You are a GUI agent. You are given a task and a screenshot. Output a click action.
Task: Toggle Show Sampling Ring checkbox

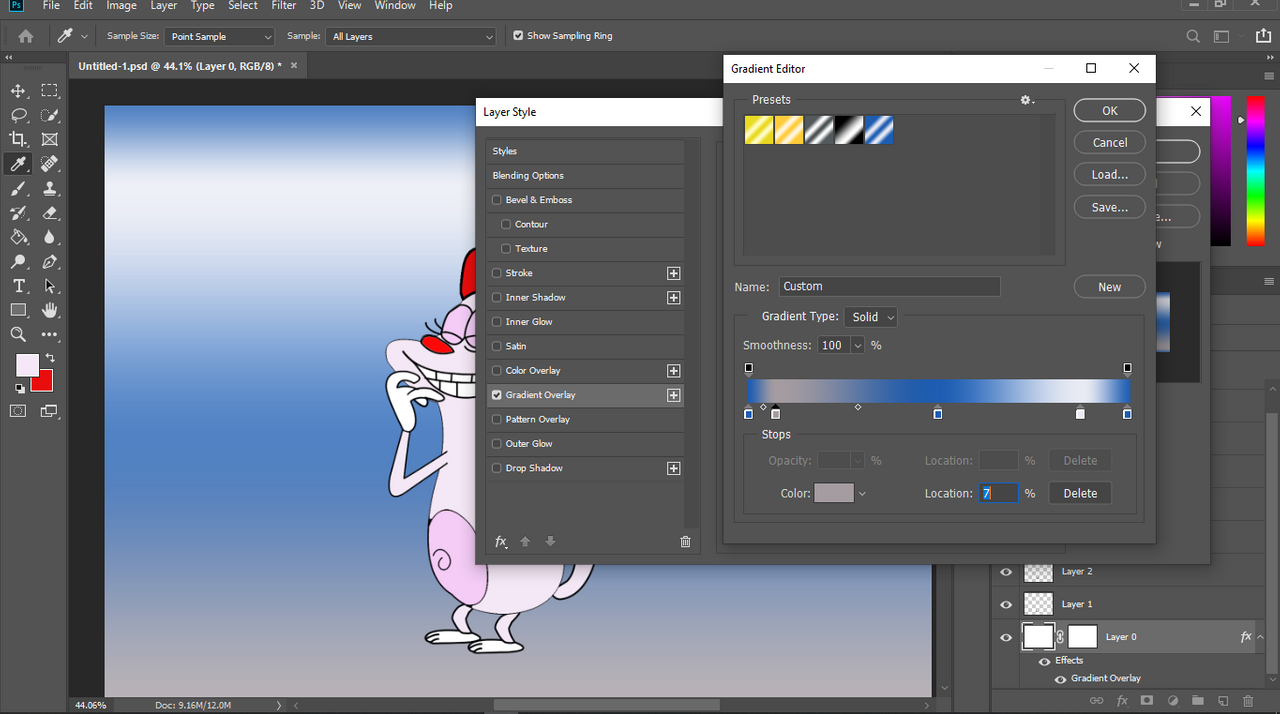518,36
